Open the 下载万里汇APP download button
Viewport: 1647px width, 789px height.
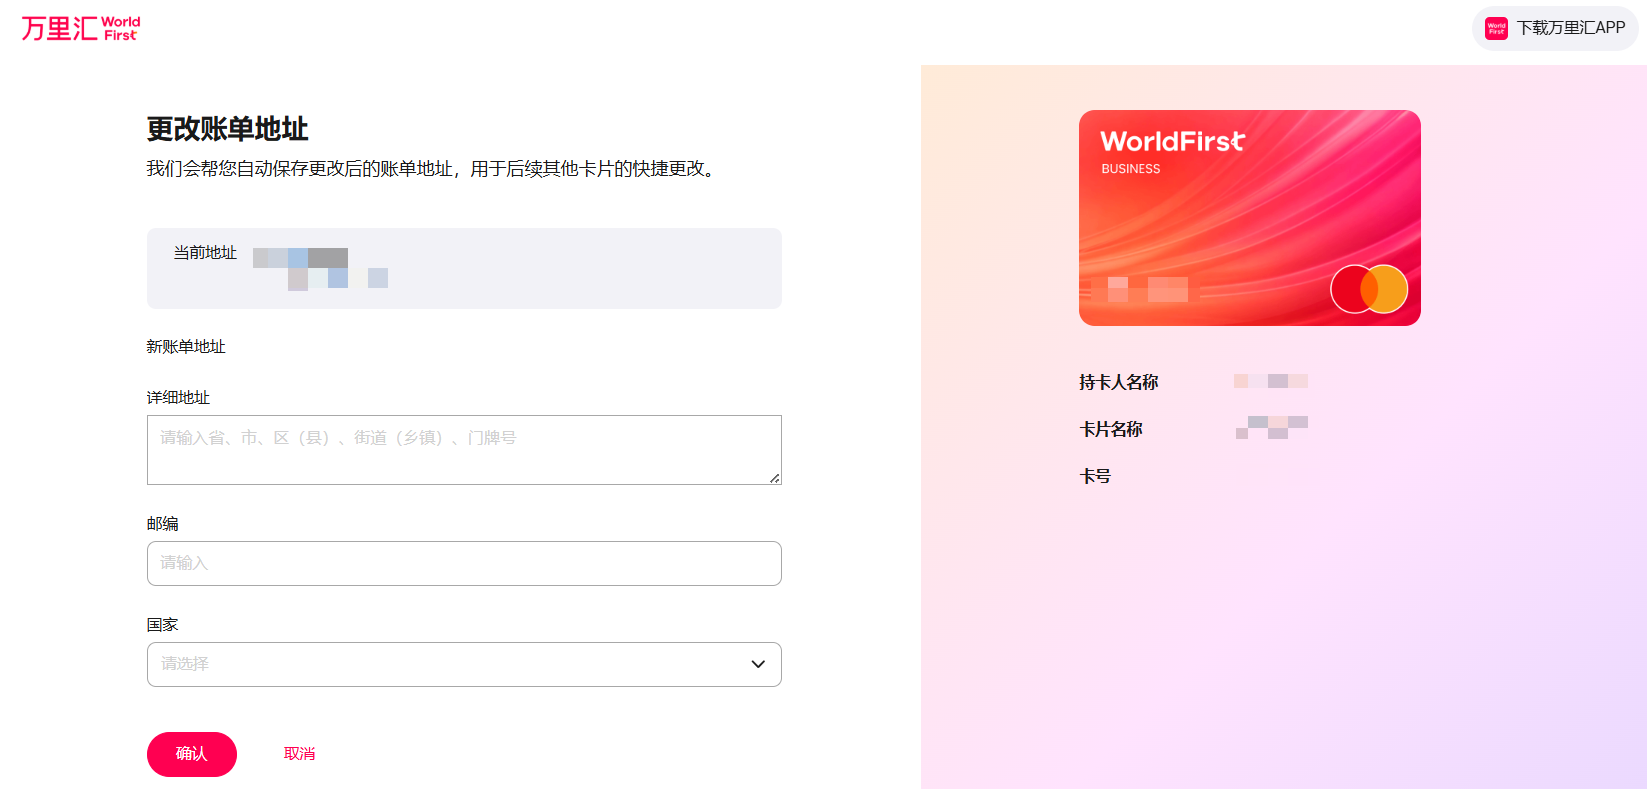1555,28
